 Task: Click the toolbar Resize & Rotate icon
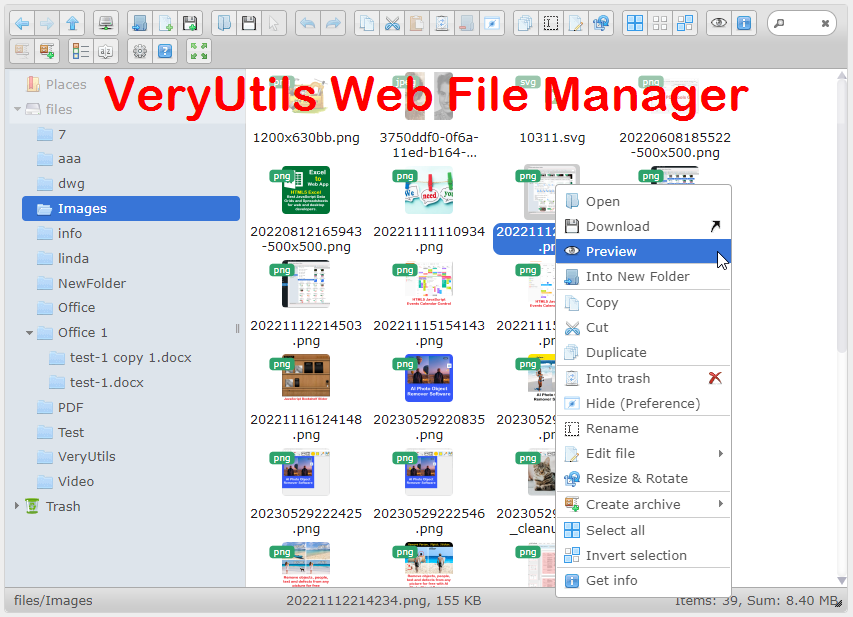pyautogui.click(x=601, y=23)
